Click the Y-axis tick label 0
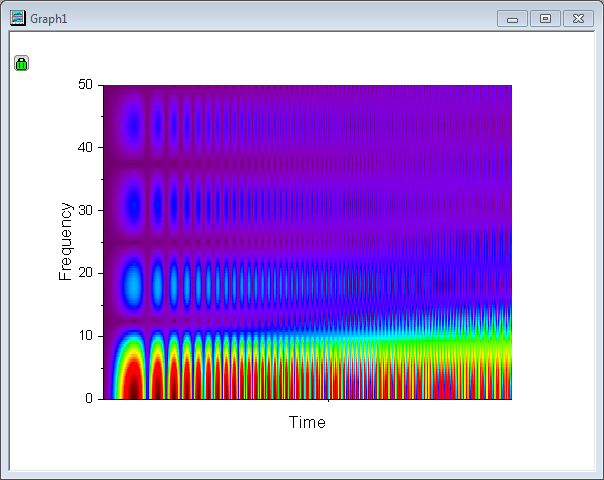The width and height of the screenshot is (604, 480). (89, 398)
